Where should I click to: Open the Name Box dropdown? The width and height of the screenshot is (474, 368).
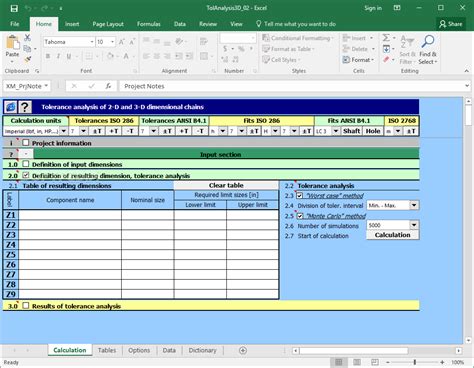coord(46,86)
